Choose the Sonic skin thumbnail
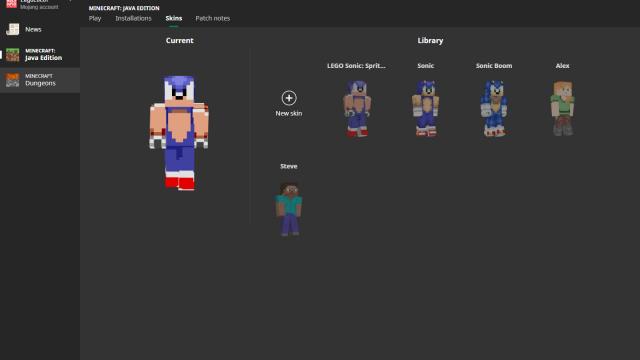This screenshot has height=360, width=640. [426, 108]
